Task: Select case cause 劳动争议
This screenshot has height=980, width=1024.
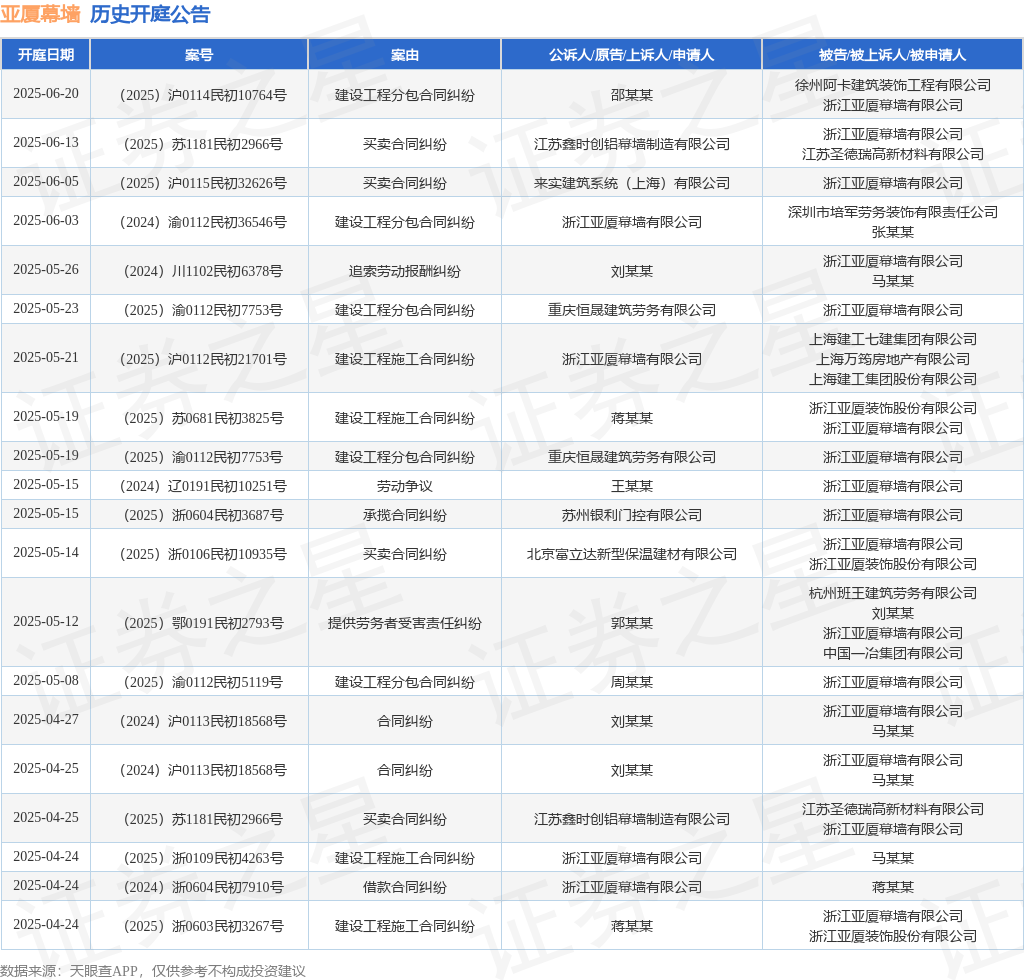Action: tap(405, 486)
